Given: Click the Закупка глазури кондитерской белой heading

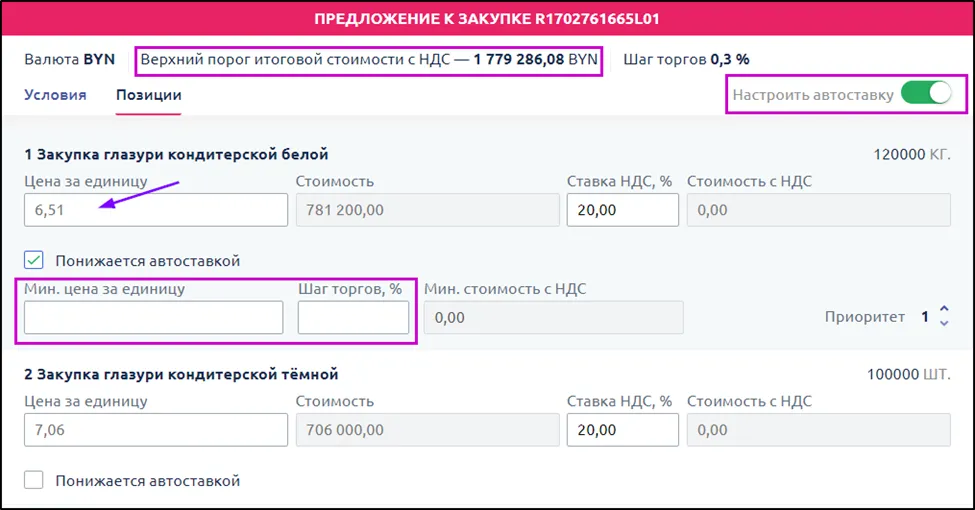Looking at the screenshot, I should point(176,154).
